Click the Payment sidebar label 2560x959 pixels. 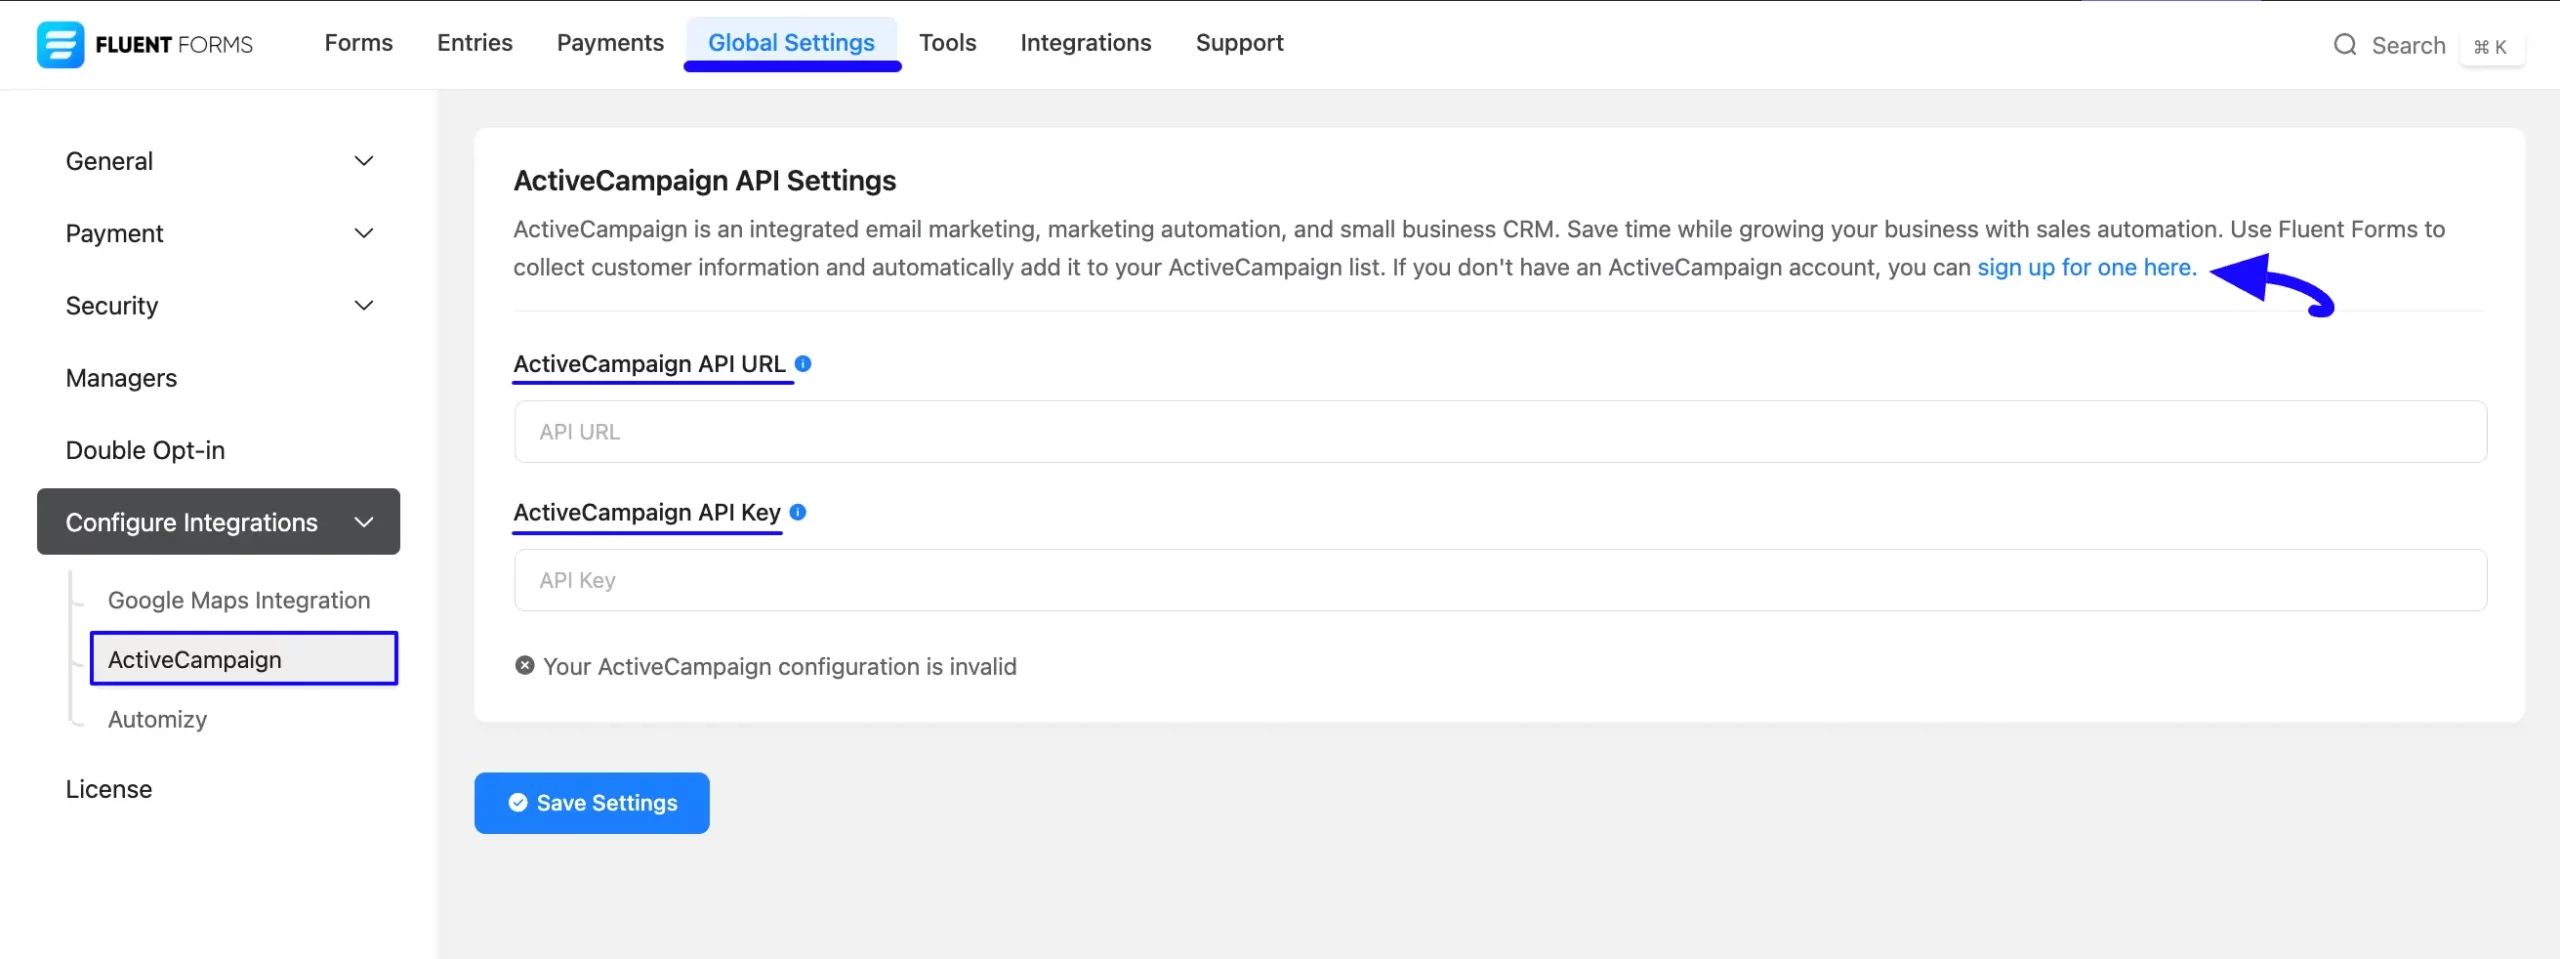click(114, 233)
